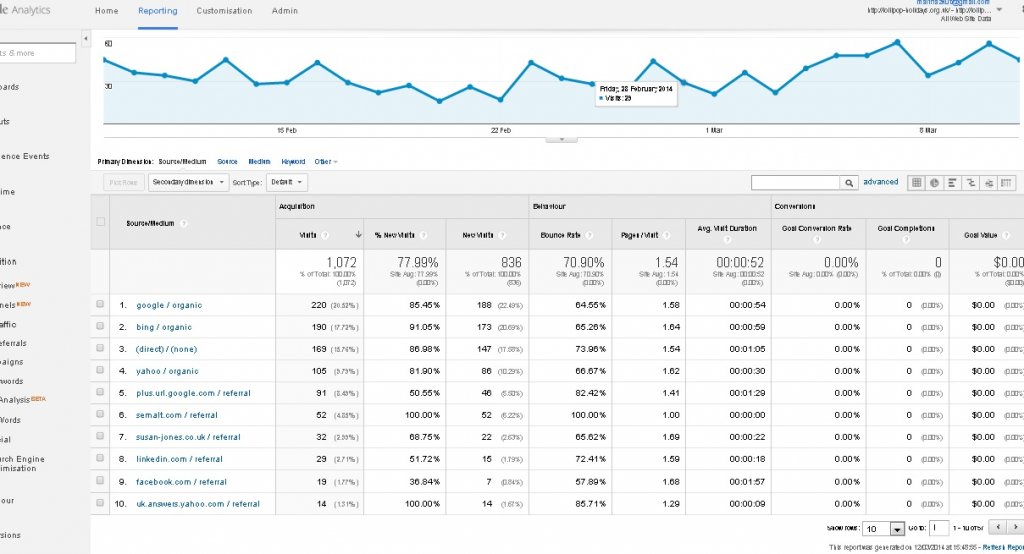Open help icon under Avg. Visit Duration header
The width and height of the screenshot is (1024, 554).
727,240
